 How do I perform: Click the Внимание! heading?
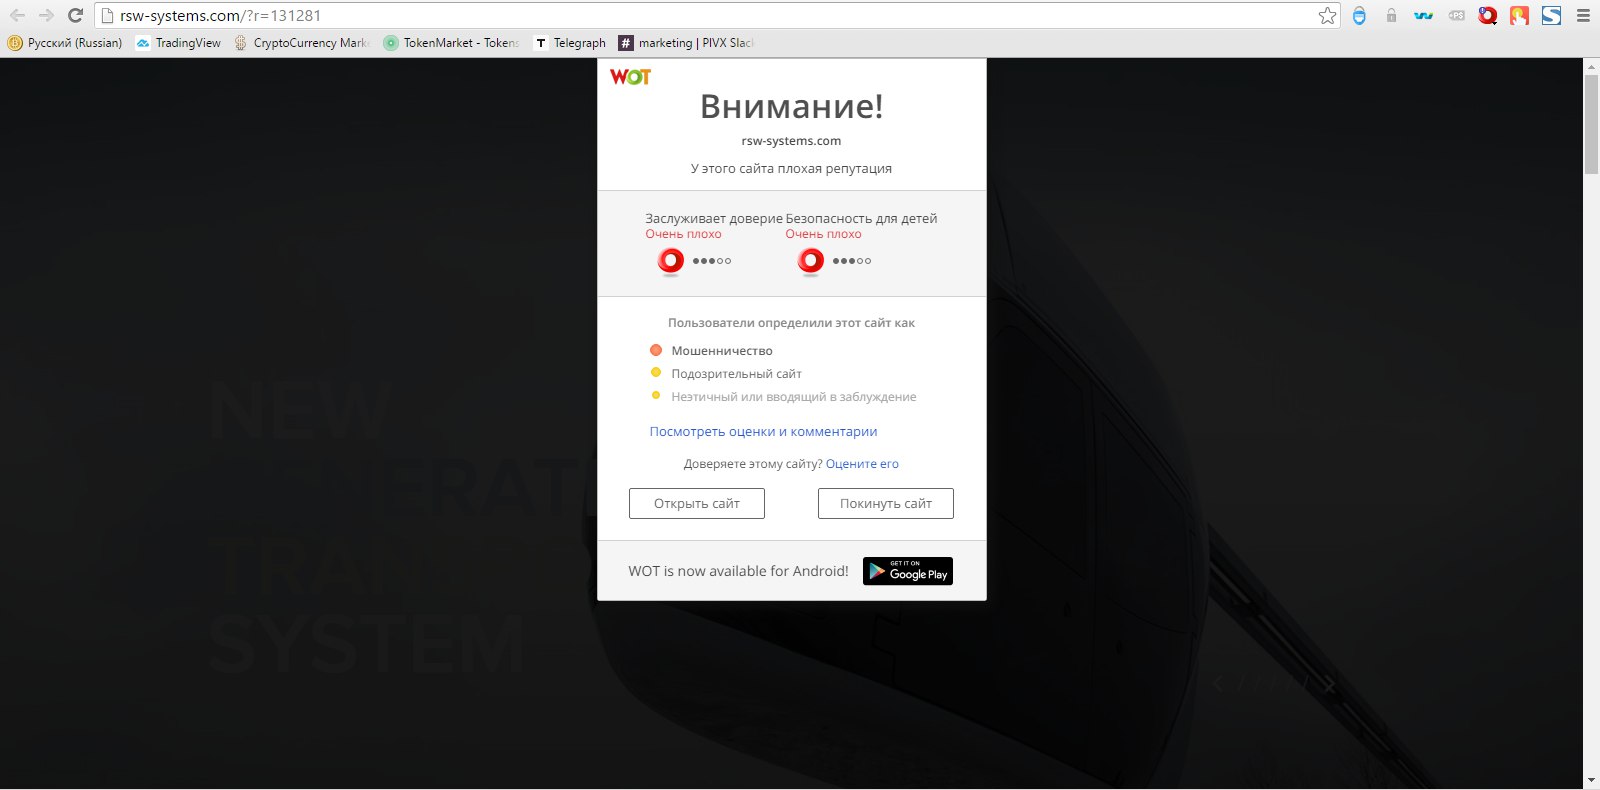tap(791, 106)
